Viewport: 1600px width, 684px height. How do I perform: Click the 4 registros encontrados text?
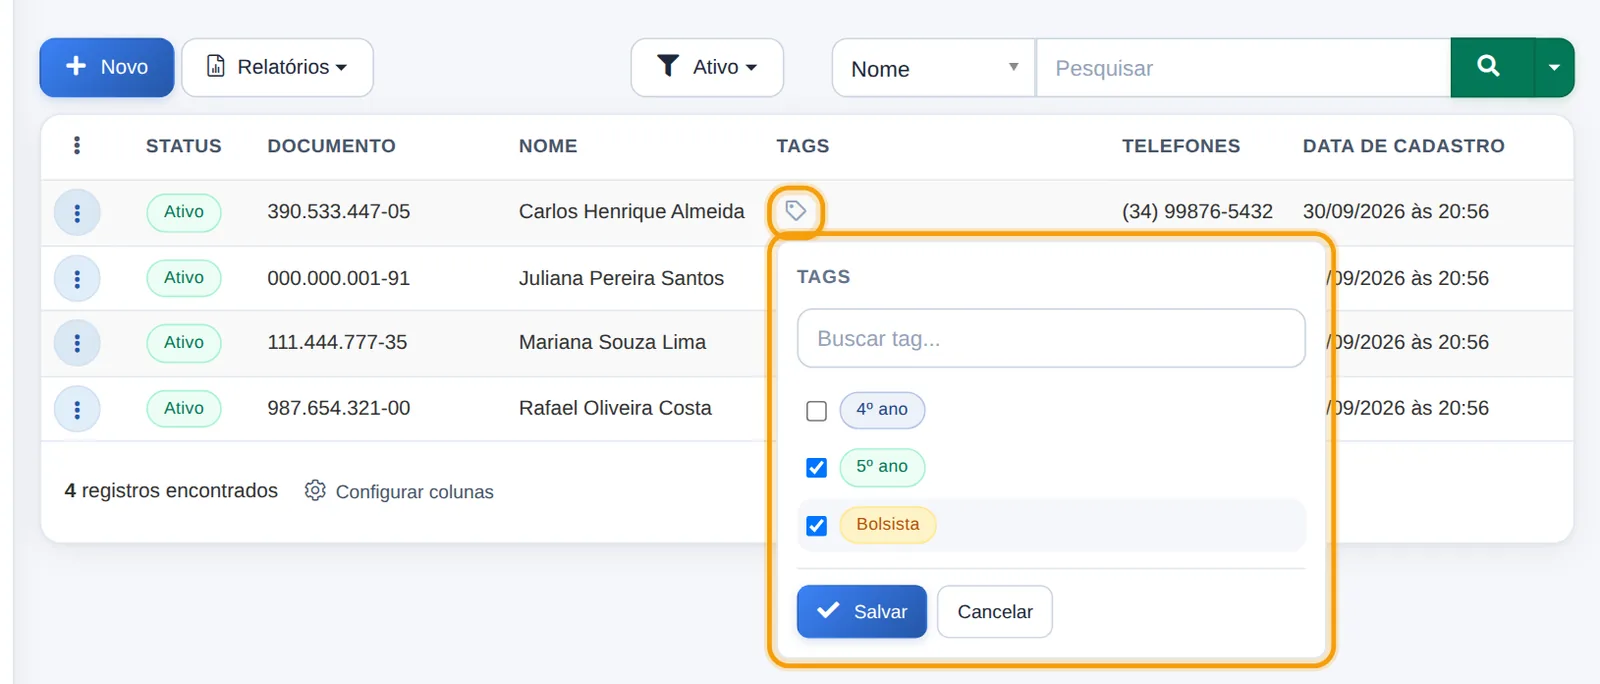[x=171, y=491]
